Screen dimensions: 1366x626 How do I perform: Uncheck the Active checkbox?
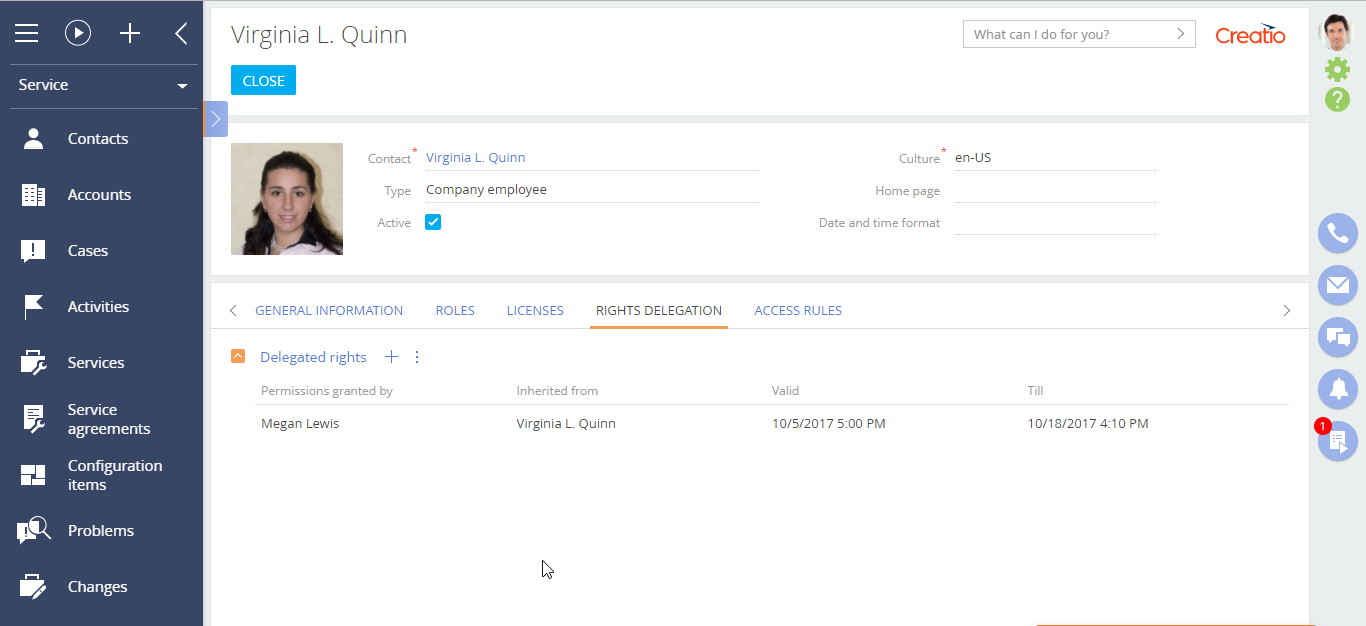coord(433,222)
